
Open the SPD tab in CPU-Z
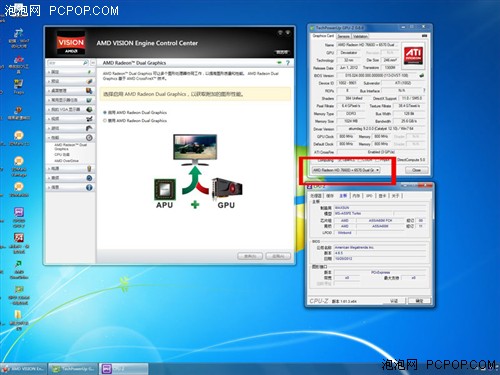tap(369, 196)
